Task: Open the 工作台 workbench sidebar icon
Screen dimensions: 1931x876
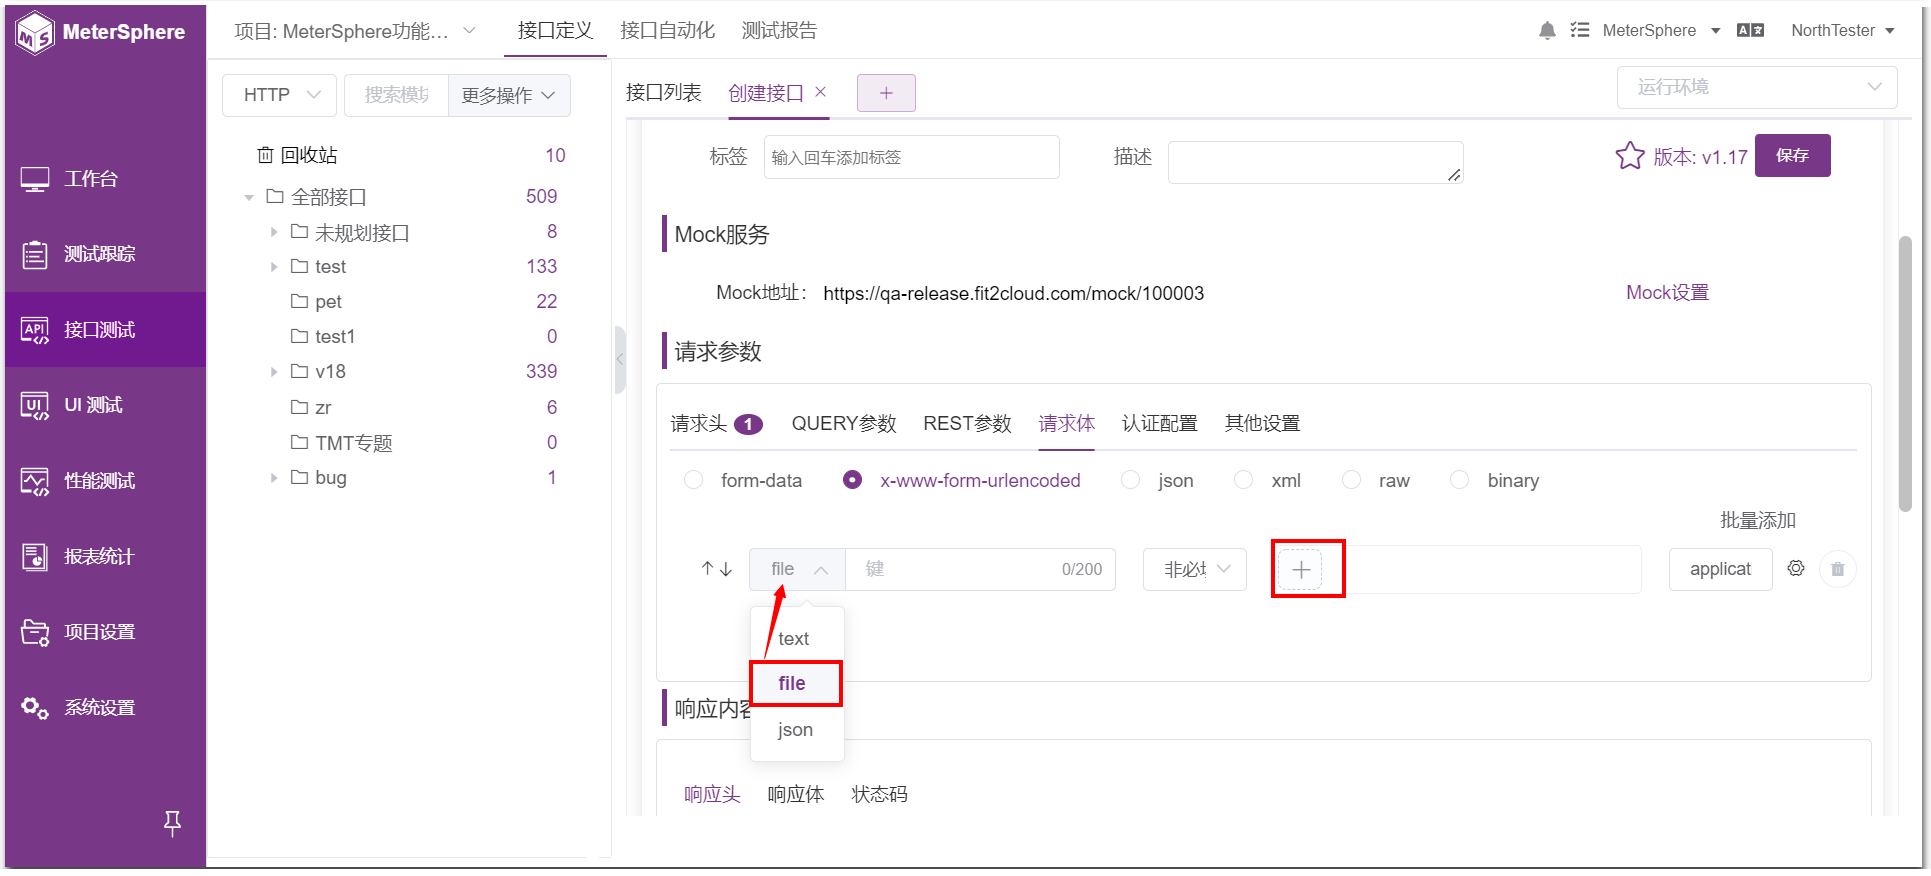Action: [x=35, y=179]
